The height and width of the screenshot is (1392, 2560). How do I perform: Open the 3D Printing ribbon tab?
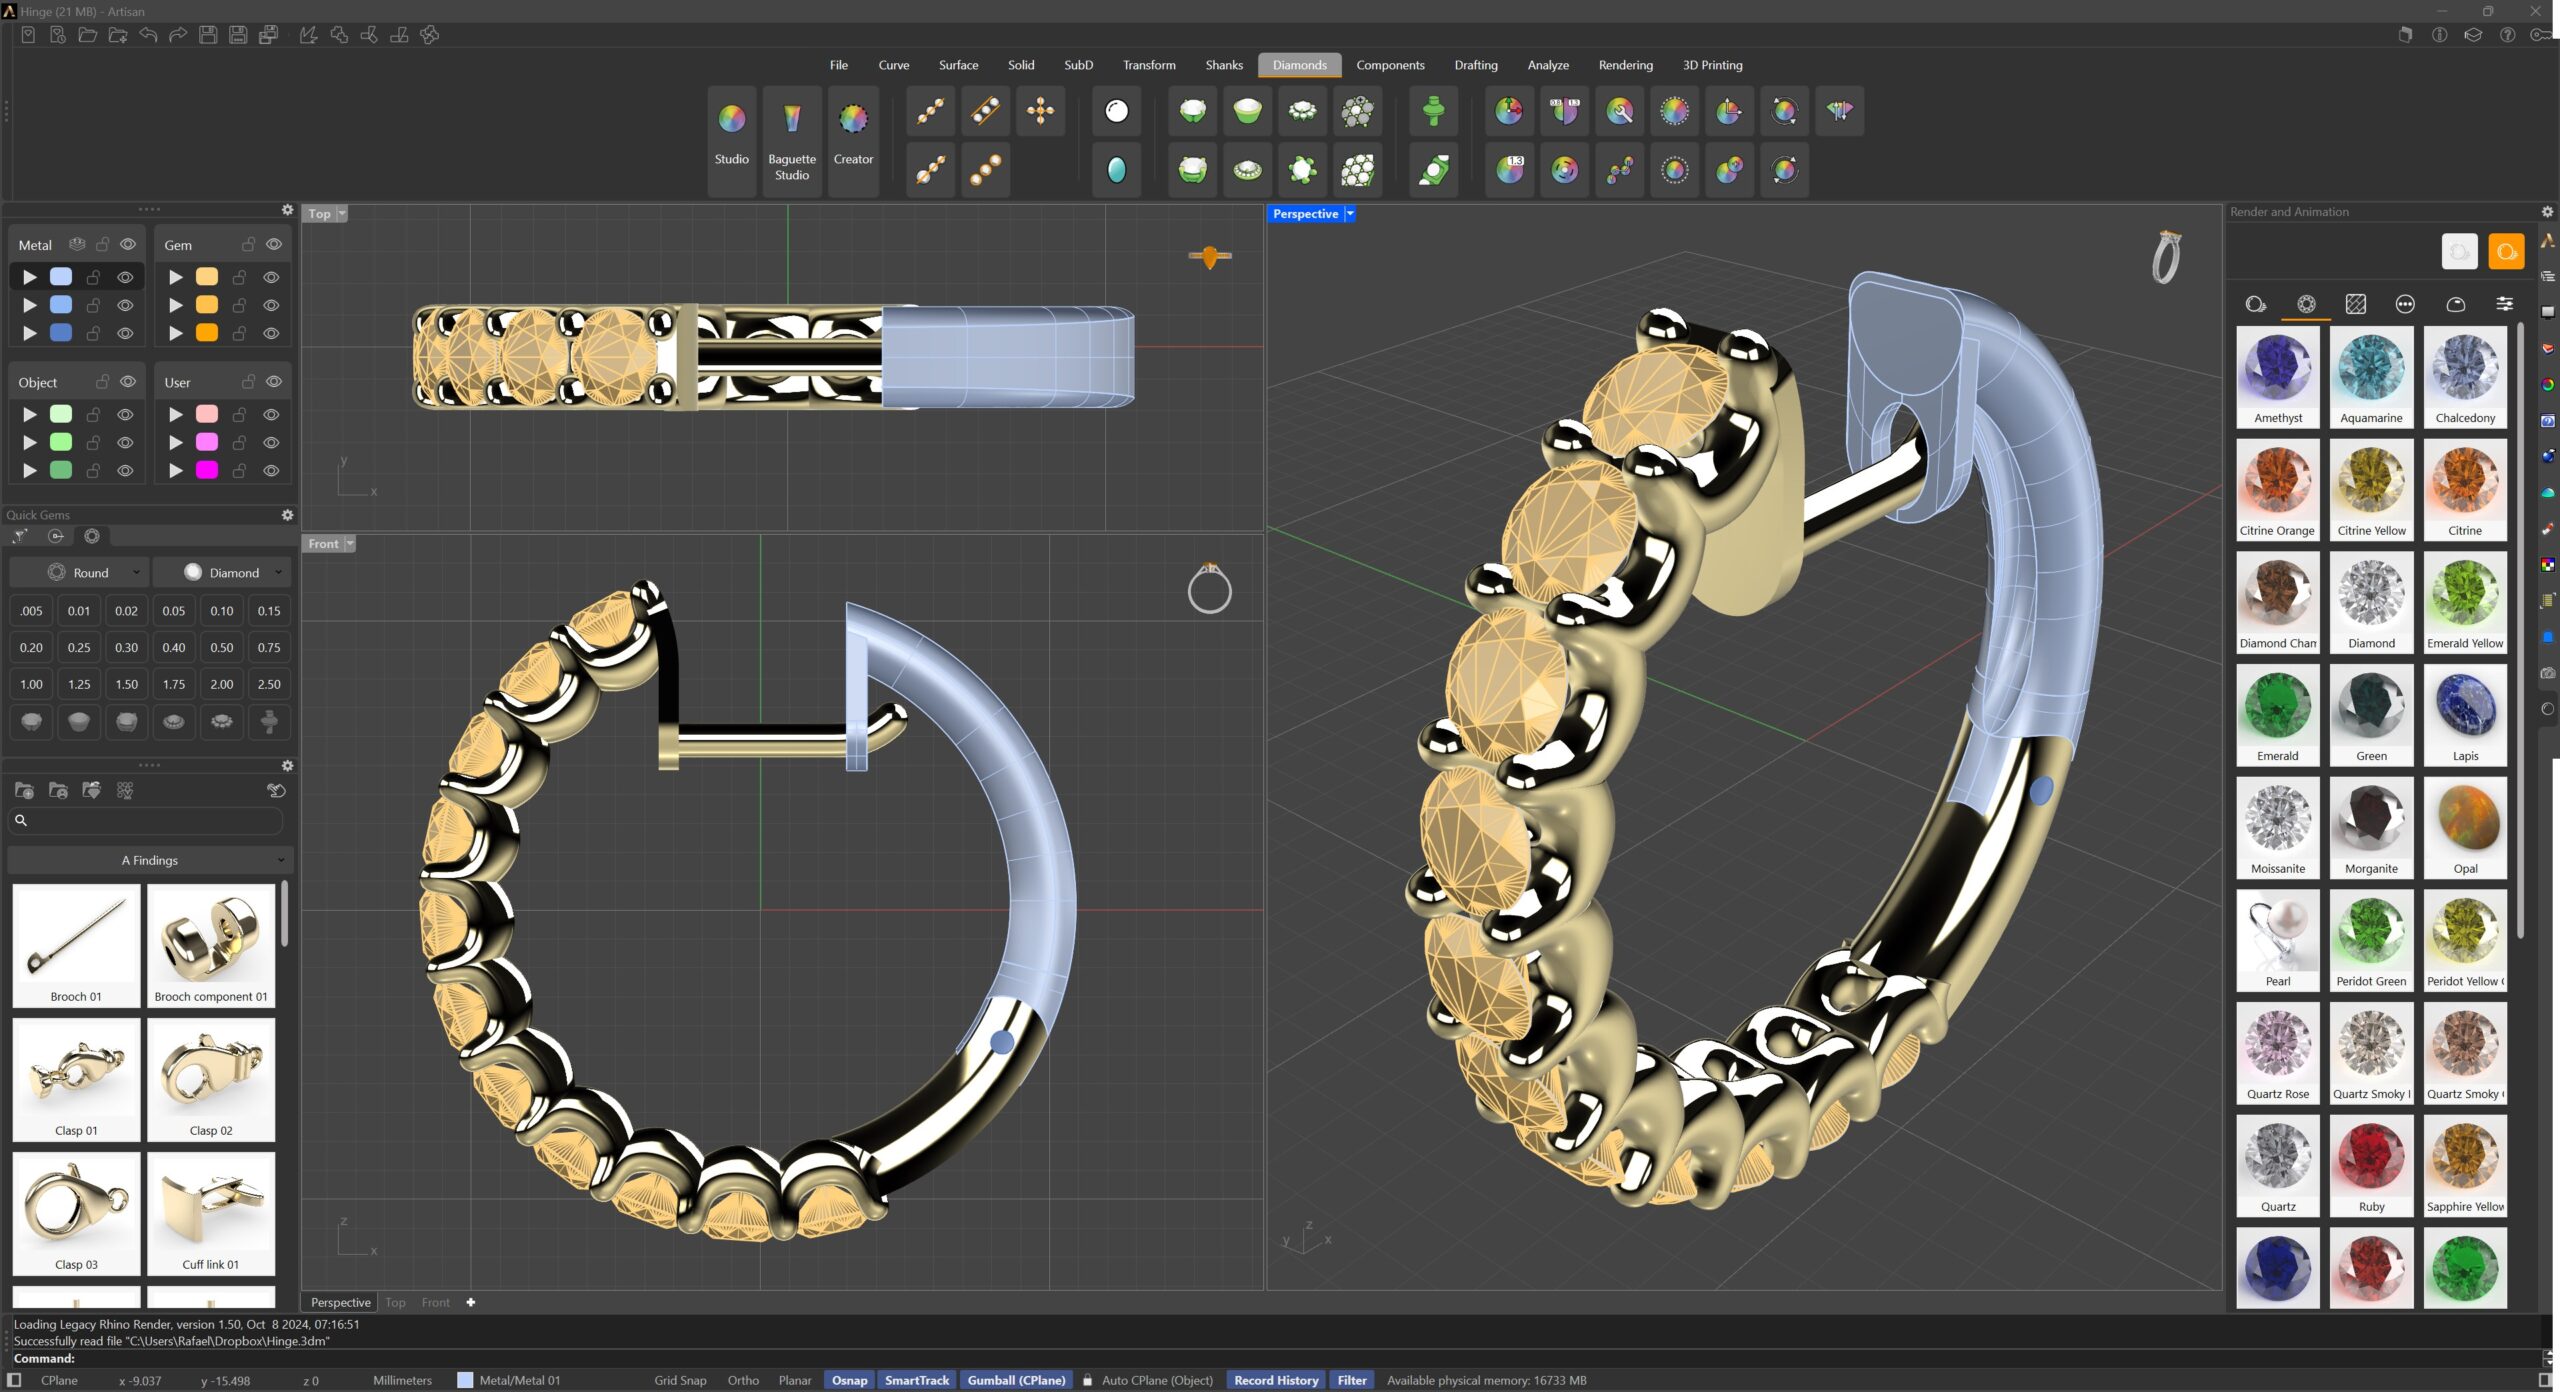click(1712, 65)
